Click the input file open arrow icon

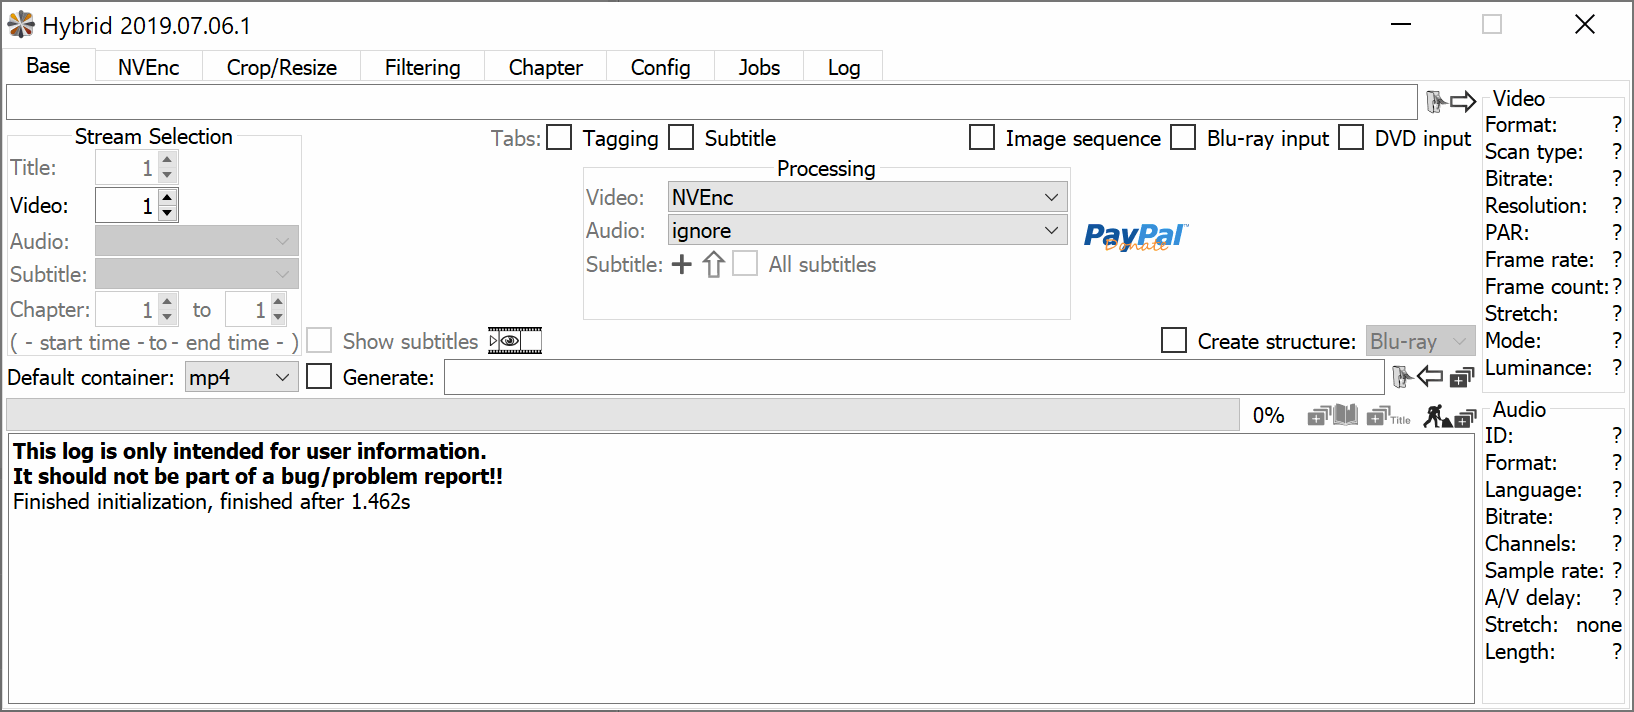click(1451, 101)
